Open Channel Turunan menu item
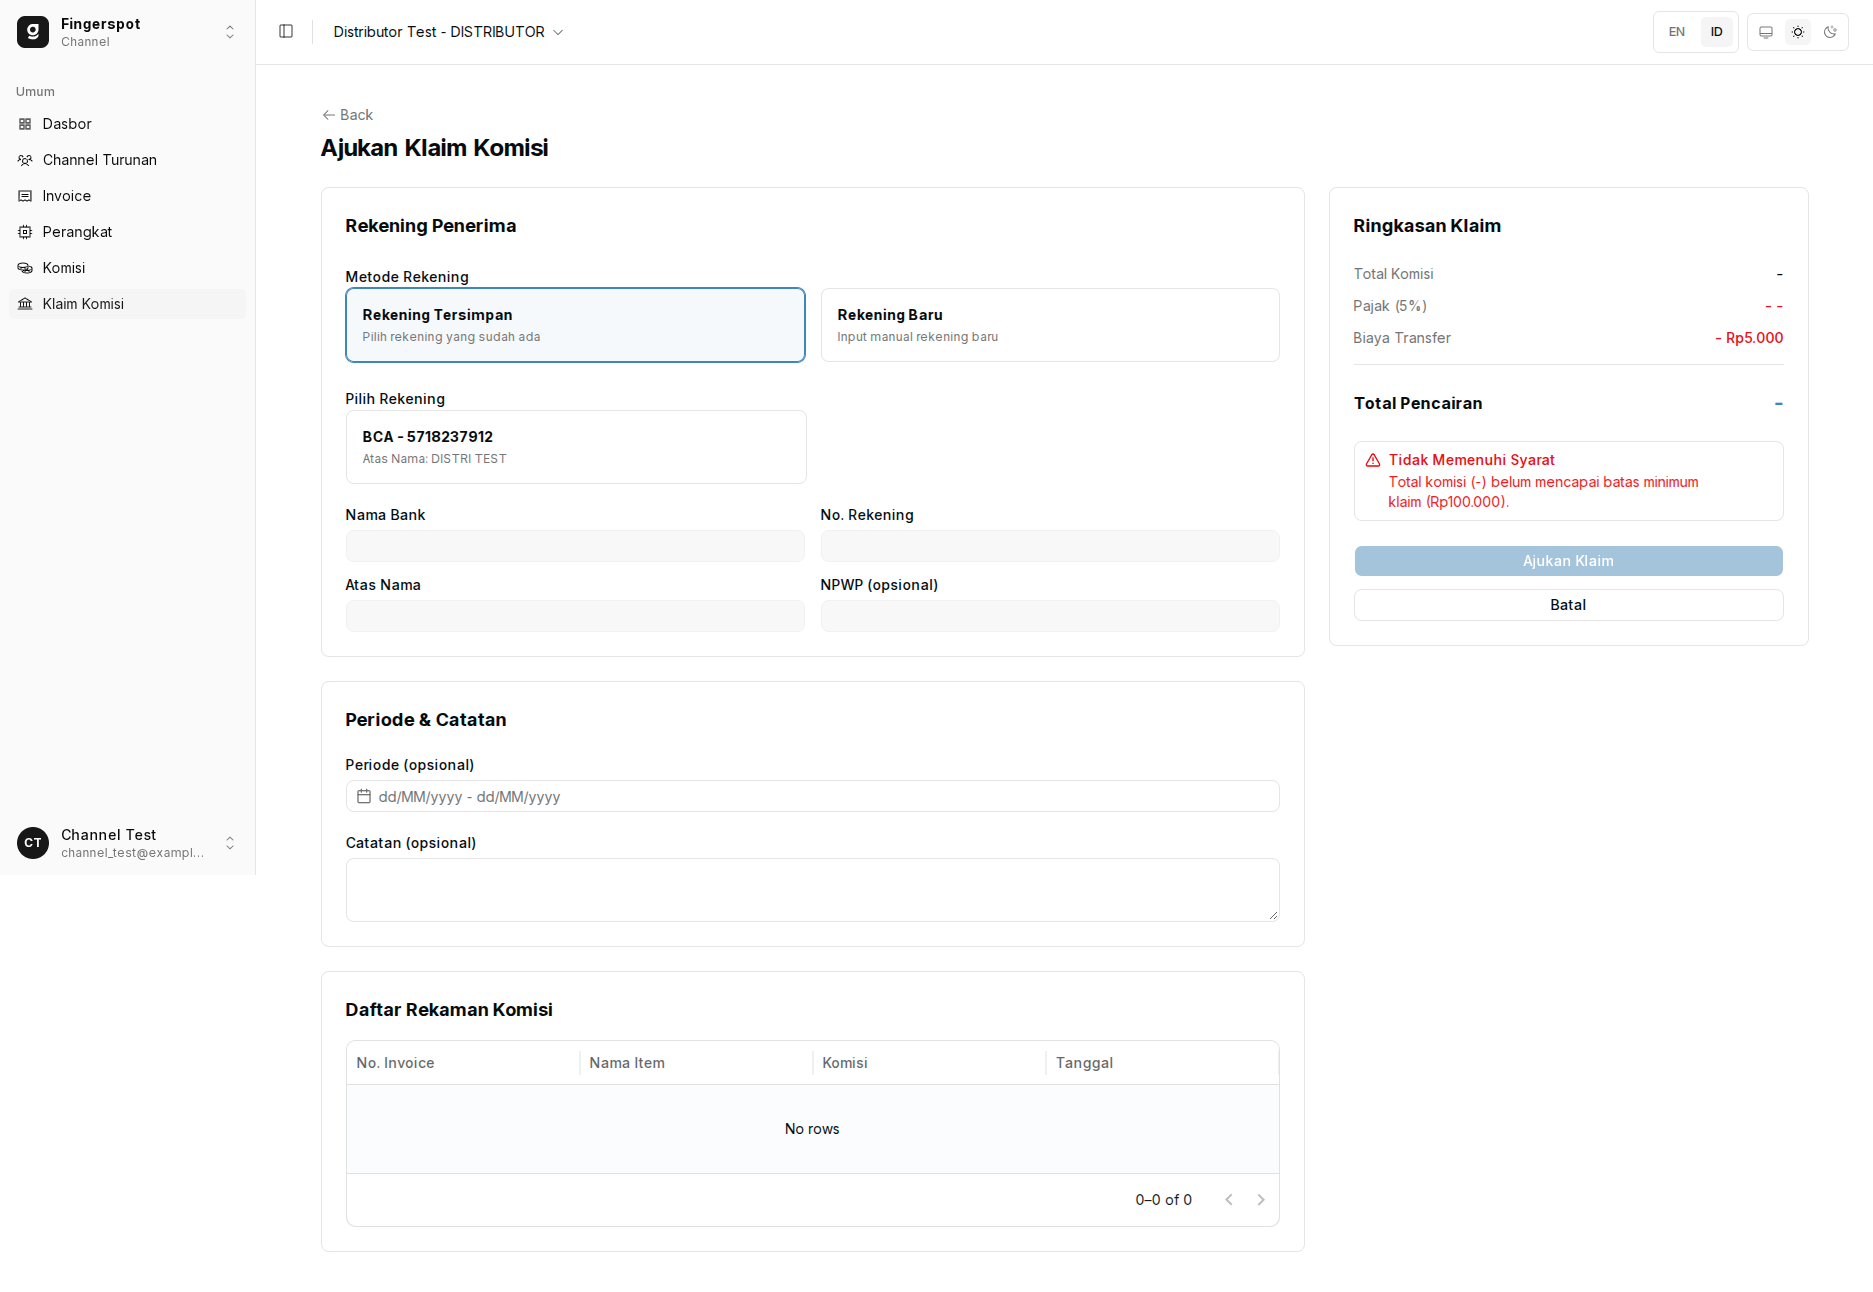Viewport: 1873px width, 1292px height. (x=128, y=160)
